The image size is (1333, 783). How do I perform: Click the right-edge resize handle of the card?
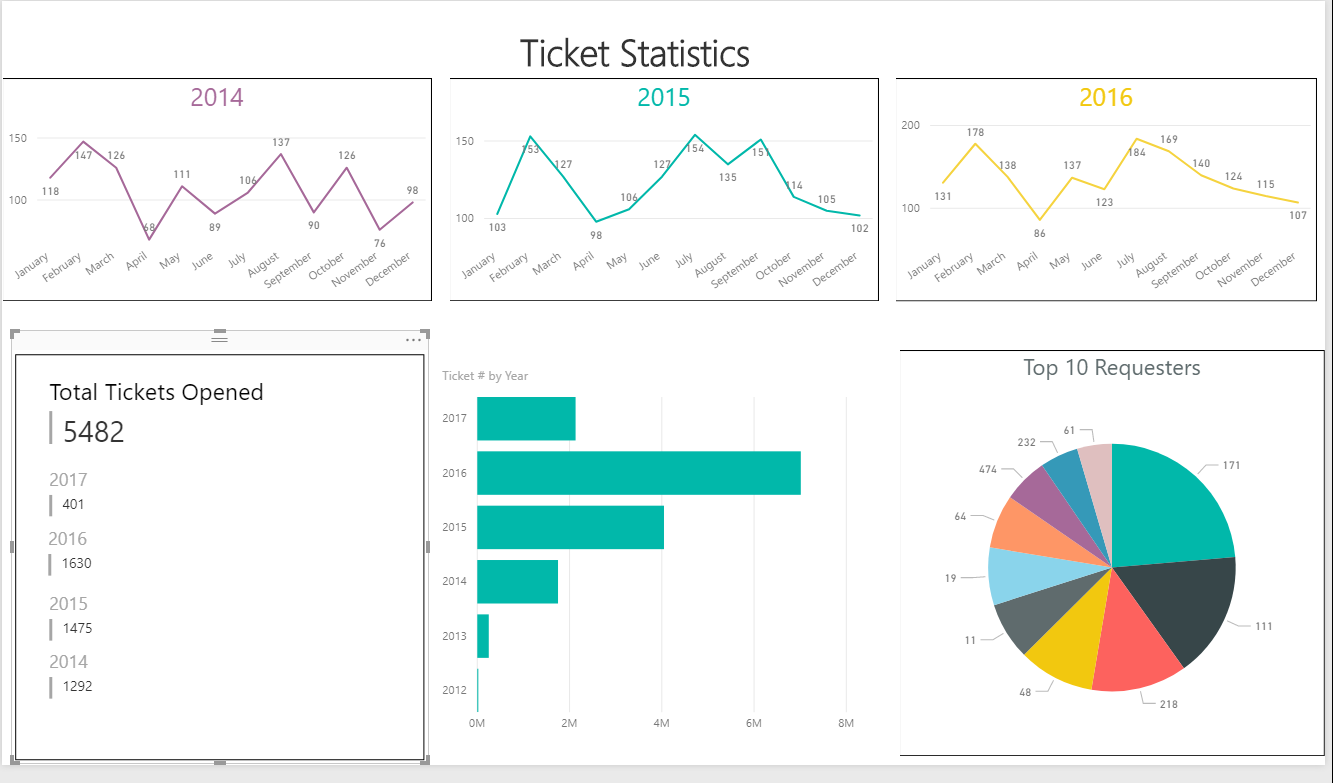click(427, 547)
